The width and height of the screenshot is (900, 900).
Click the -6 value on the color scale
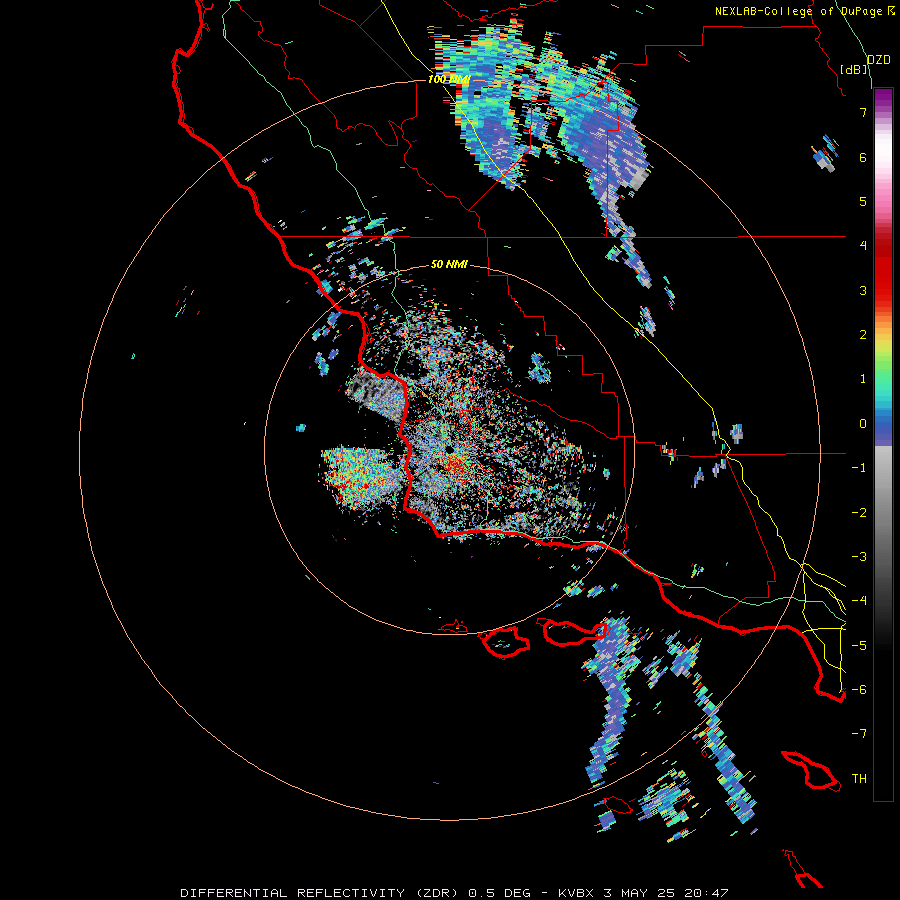coord(859,690)
